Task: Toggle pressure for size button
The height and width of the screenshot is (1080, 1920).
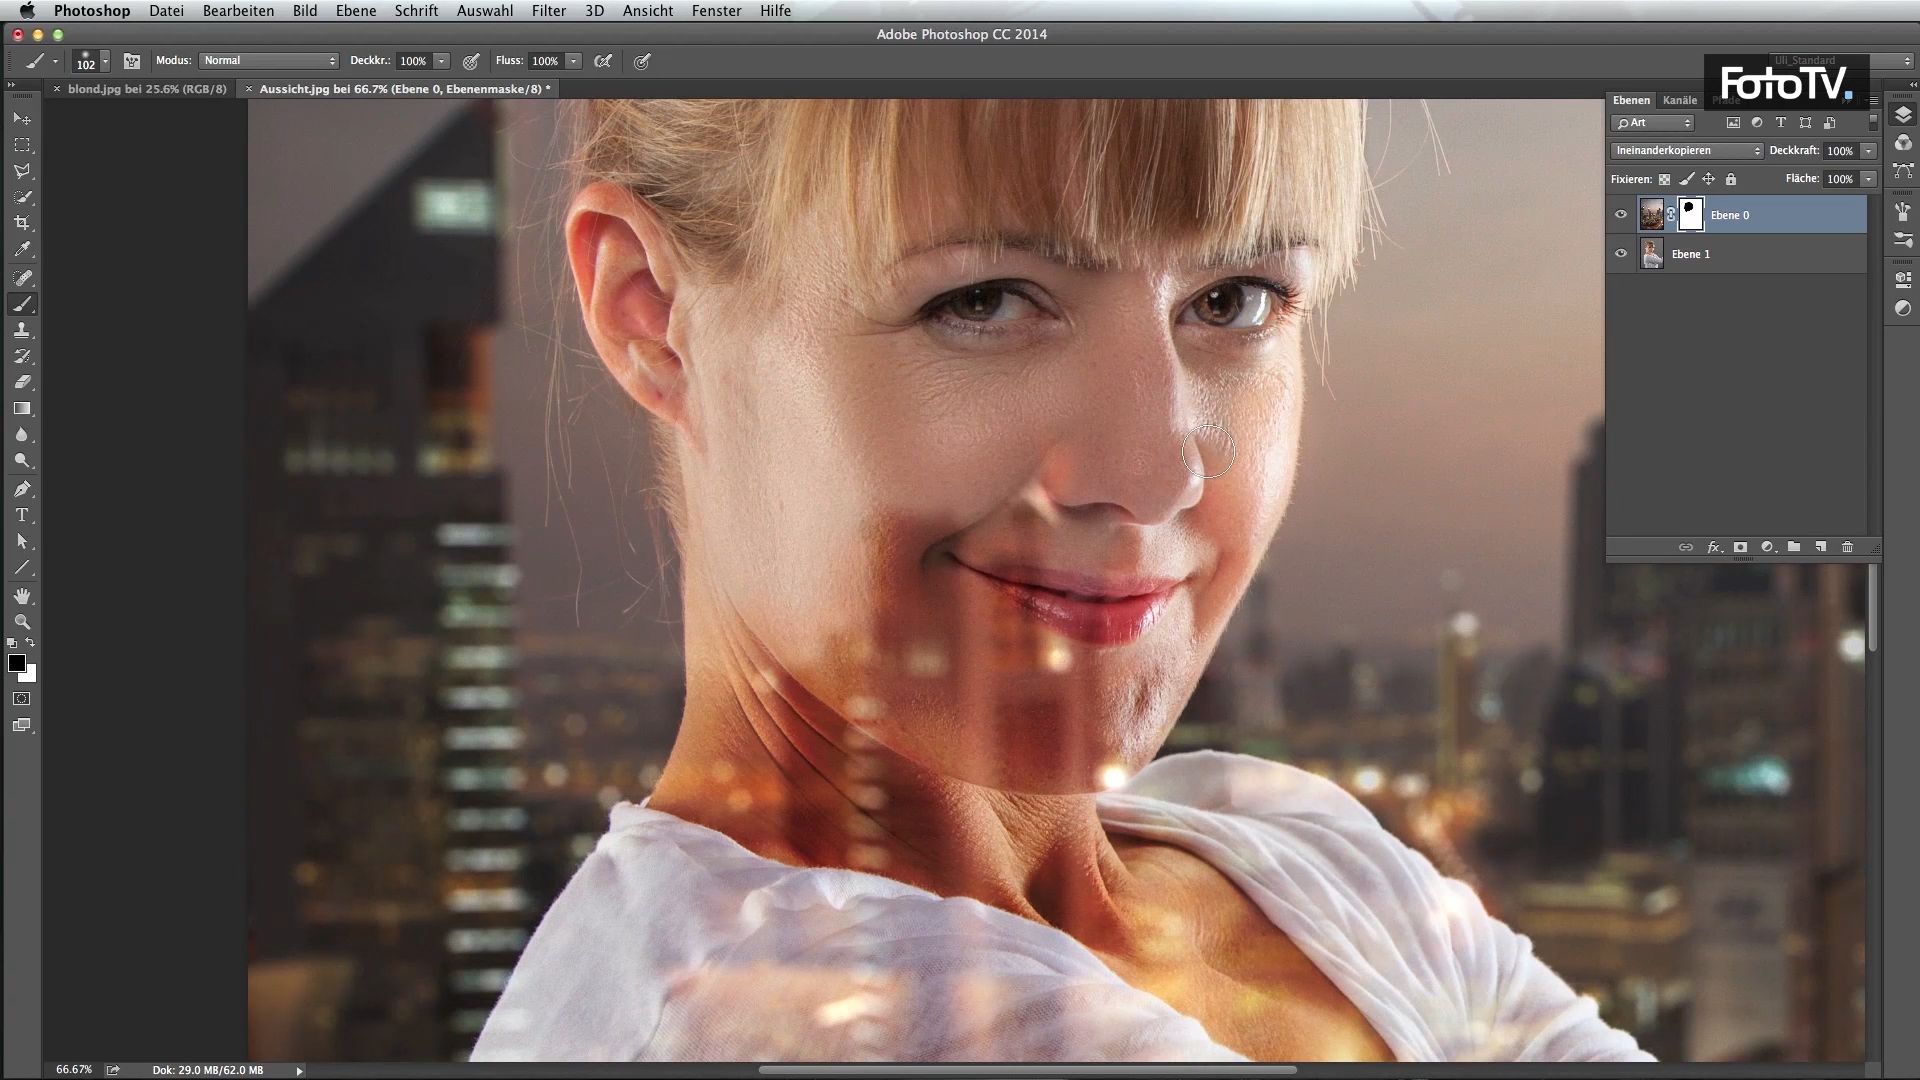Action: [x=642, y=61]
